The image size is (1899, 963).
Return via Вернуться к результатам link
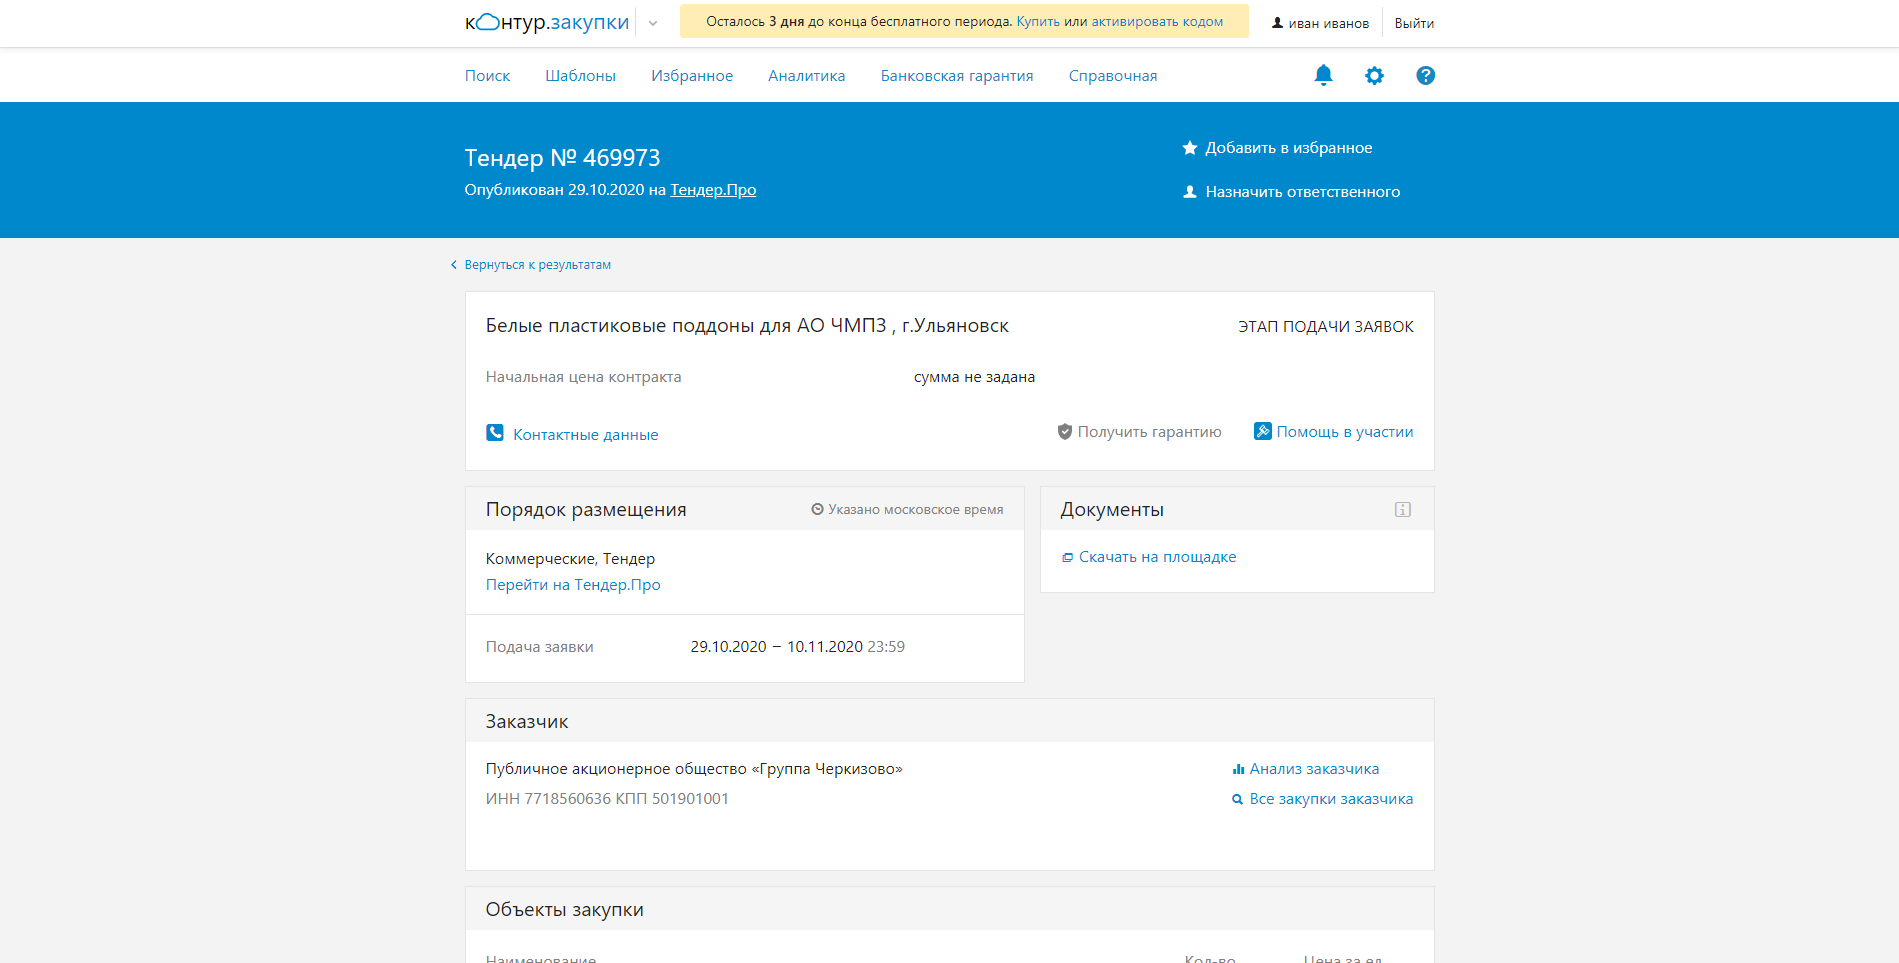pyautogui.click(x=537, y=265)
